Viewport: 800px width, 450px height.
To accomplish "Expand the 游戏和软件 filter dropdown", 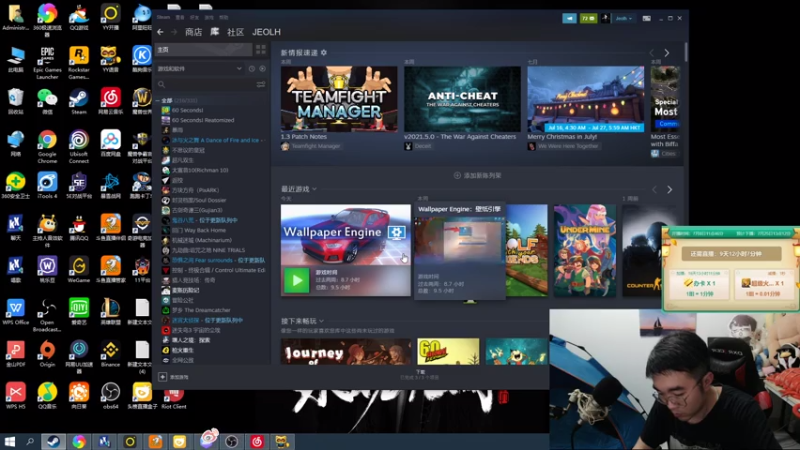I will [199, 68].
